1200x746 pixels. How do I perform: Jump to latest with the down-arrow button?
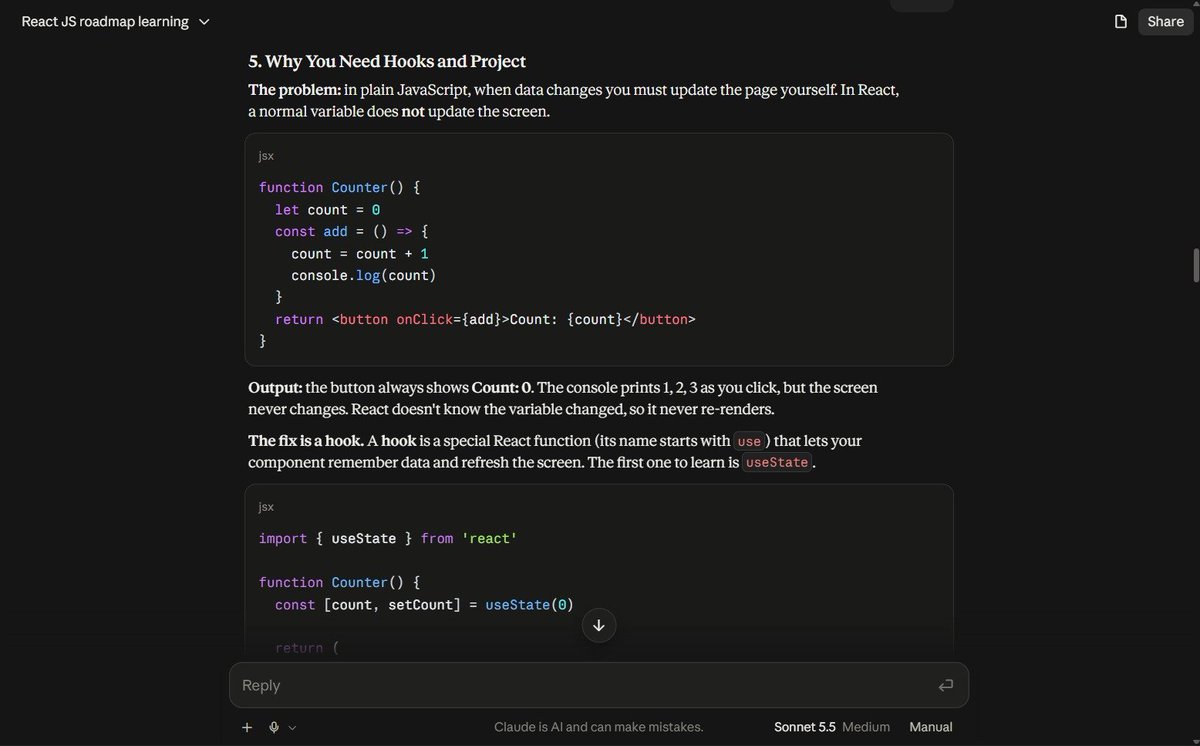pos(599,625)
